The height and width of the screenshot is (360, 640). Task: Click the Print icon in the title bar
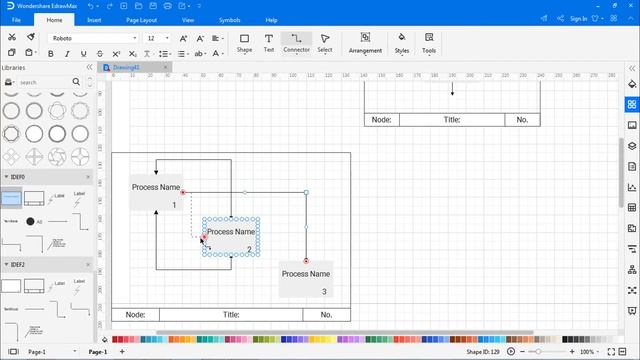(167, 6)
